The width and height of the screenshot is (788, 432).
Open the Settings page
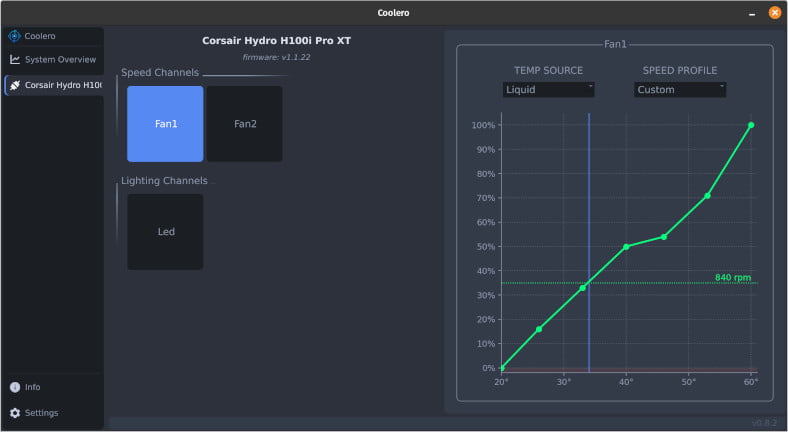54,413
